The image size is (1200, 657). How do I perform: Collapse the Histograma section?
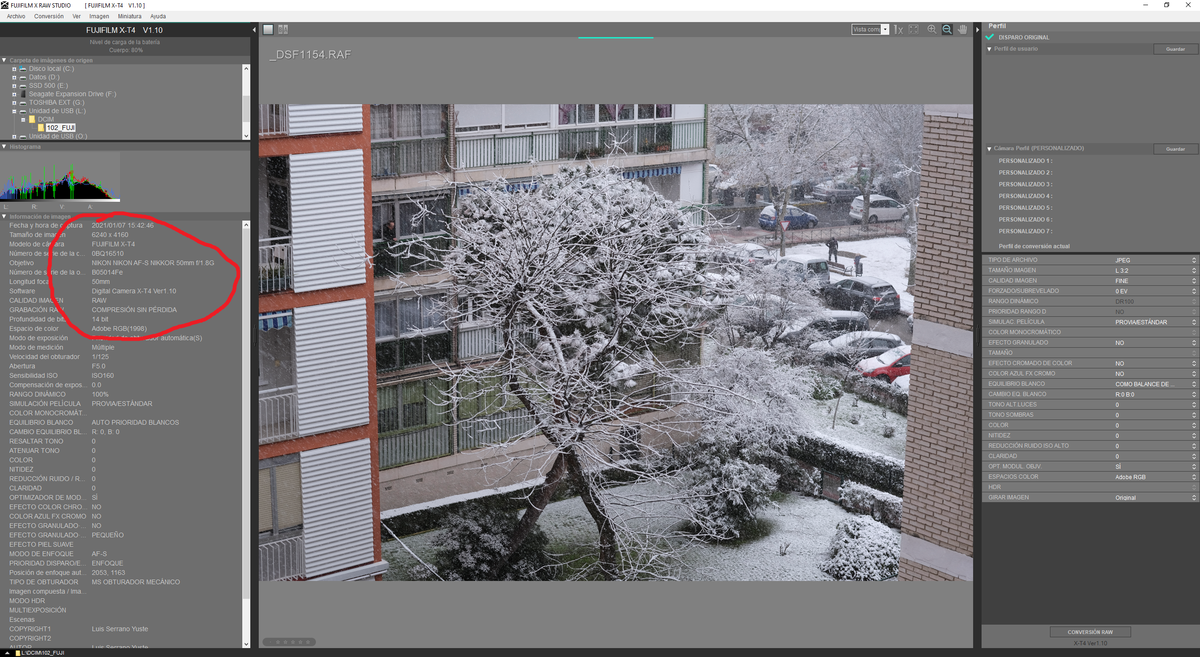pyautogui.click(x=5, y=146)
